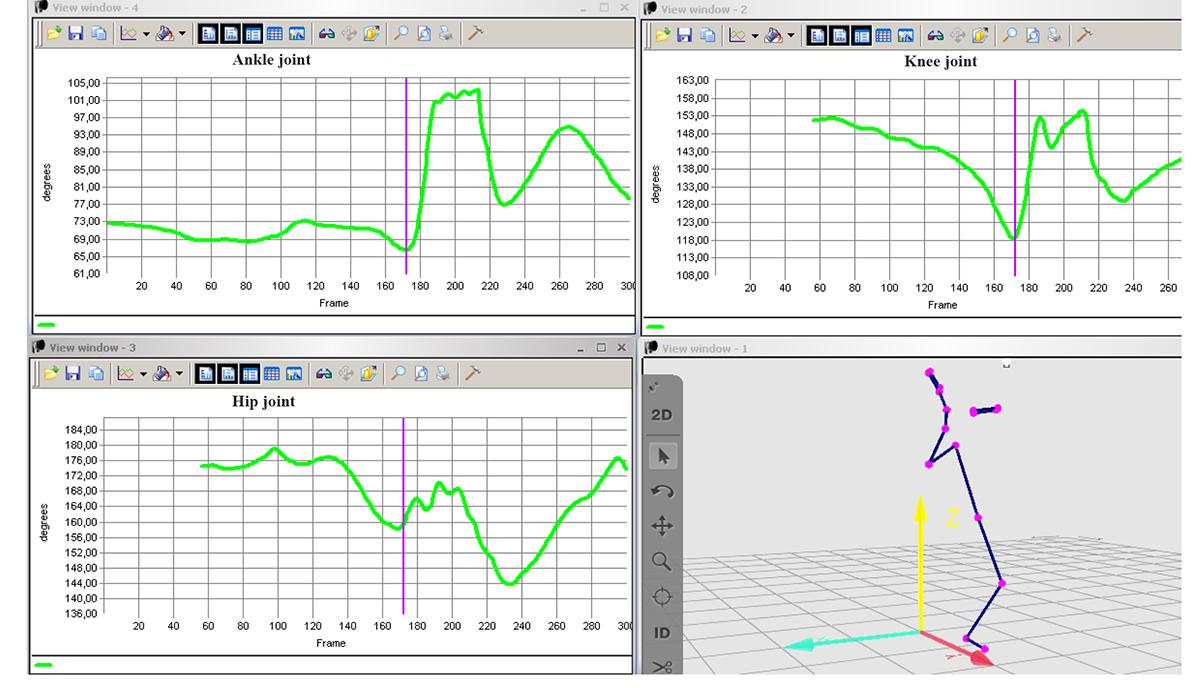
Task: Select translate move tool in 3D view
Action: 661,526
